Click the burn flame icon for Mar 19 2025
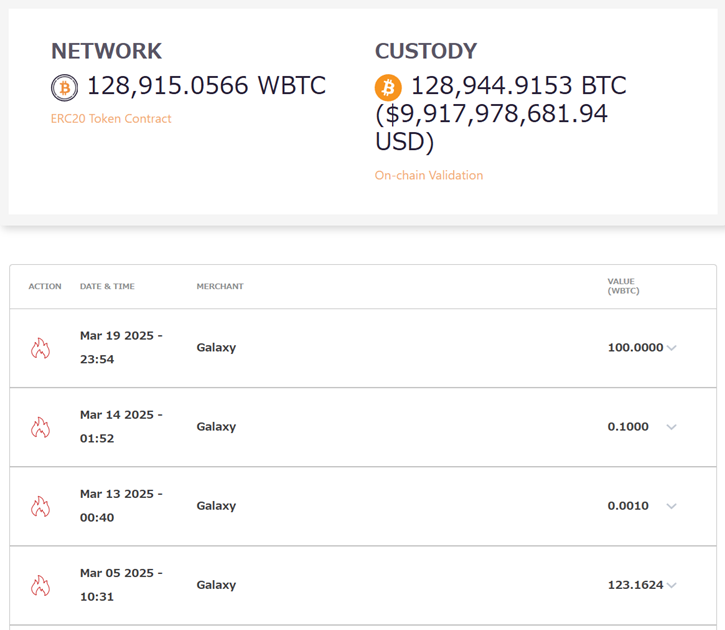The image size is (725, 630). (40, 348)
